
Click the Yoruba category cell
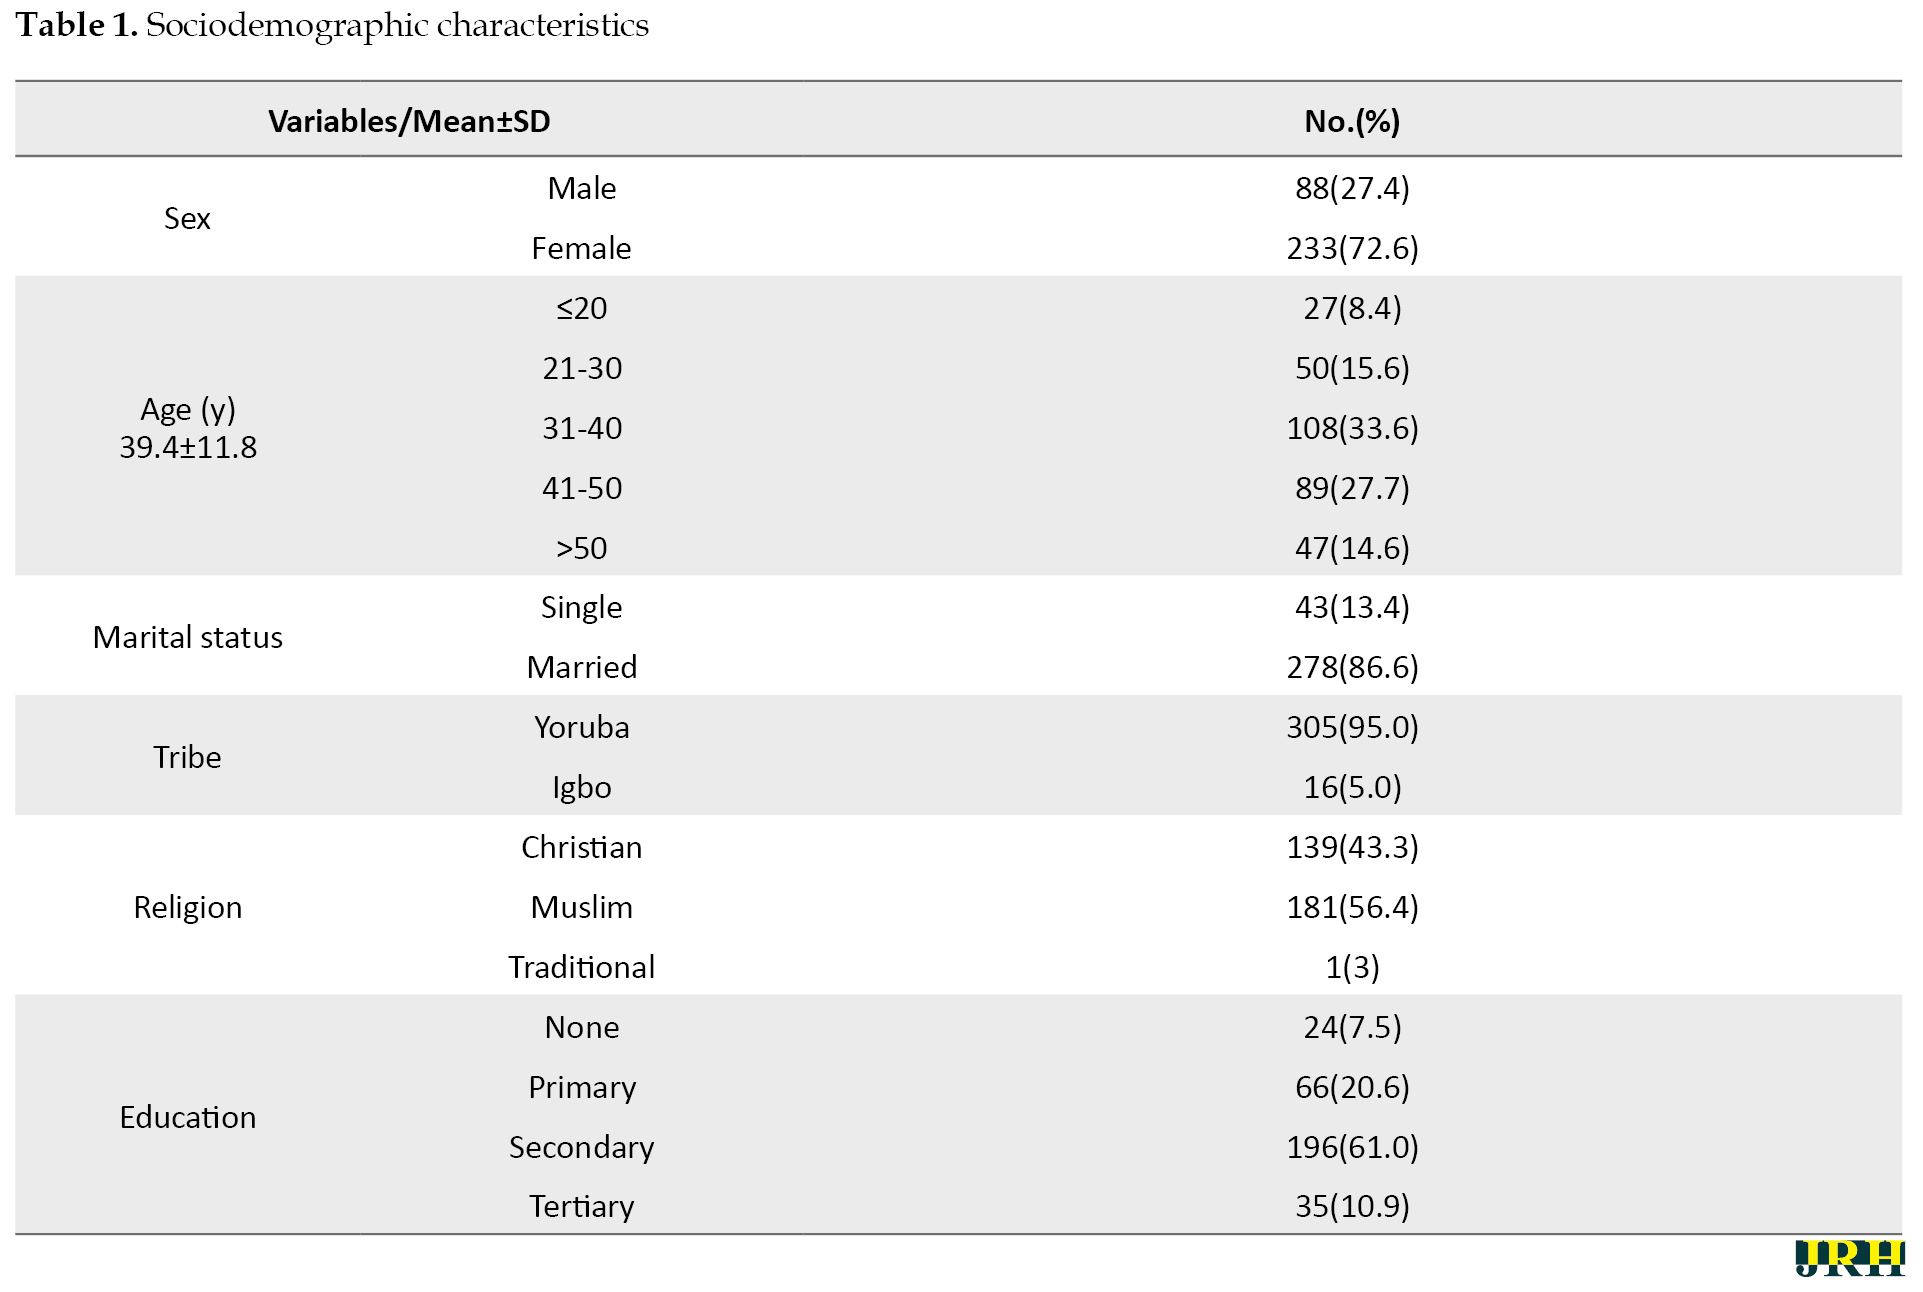pos(582,727)
